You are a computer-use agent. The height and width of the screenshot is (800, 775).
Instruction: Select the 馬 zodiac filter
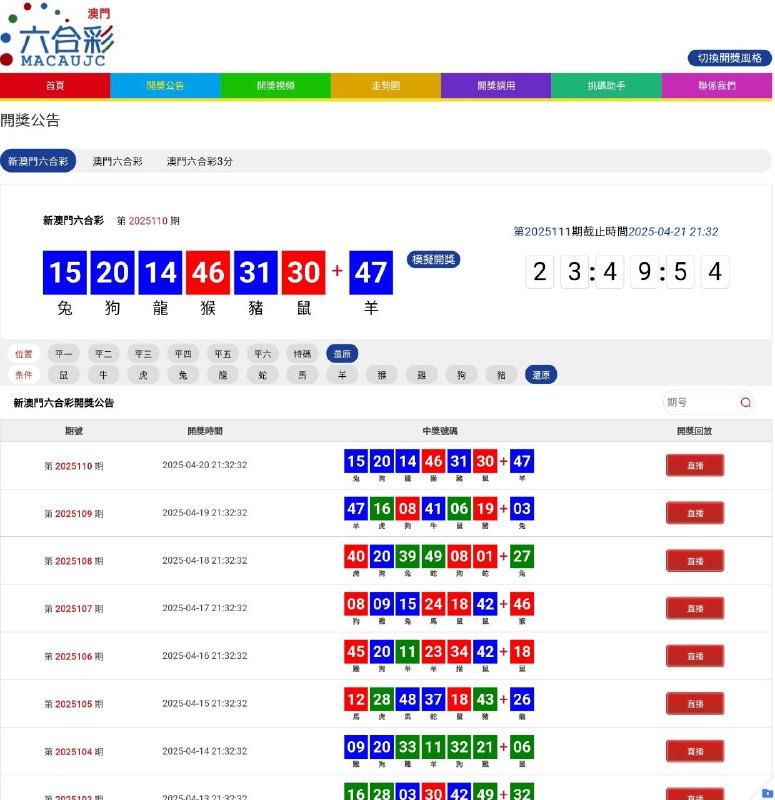point(302,375)
